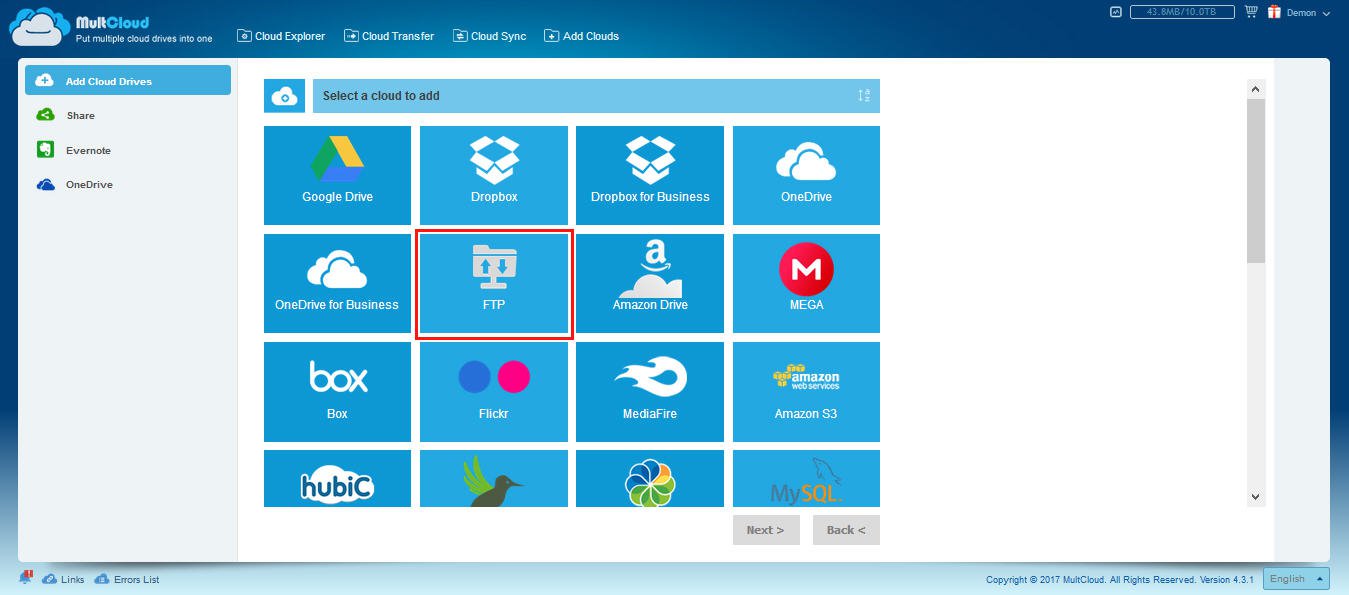Select the Google Drive cloud tile

(x=337, y=175)
